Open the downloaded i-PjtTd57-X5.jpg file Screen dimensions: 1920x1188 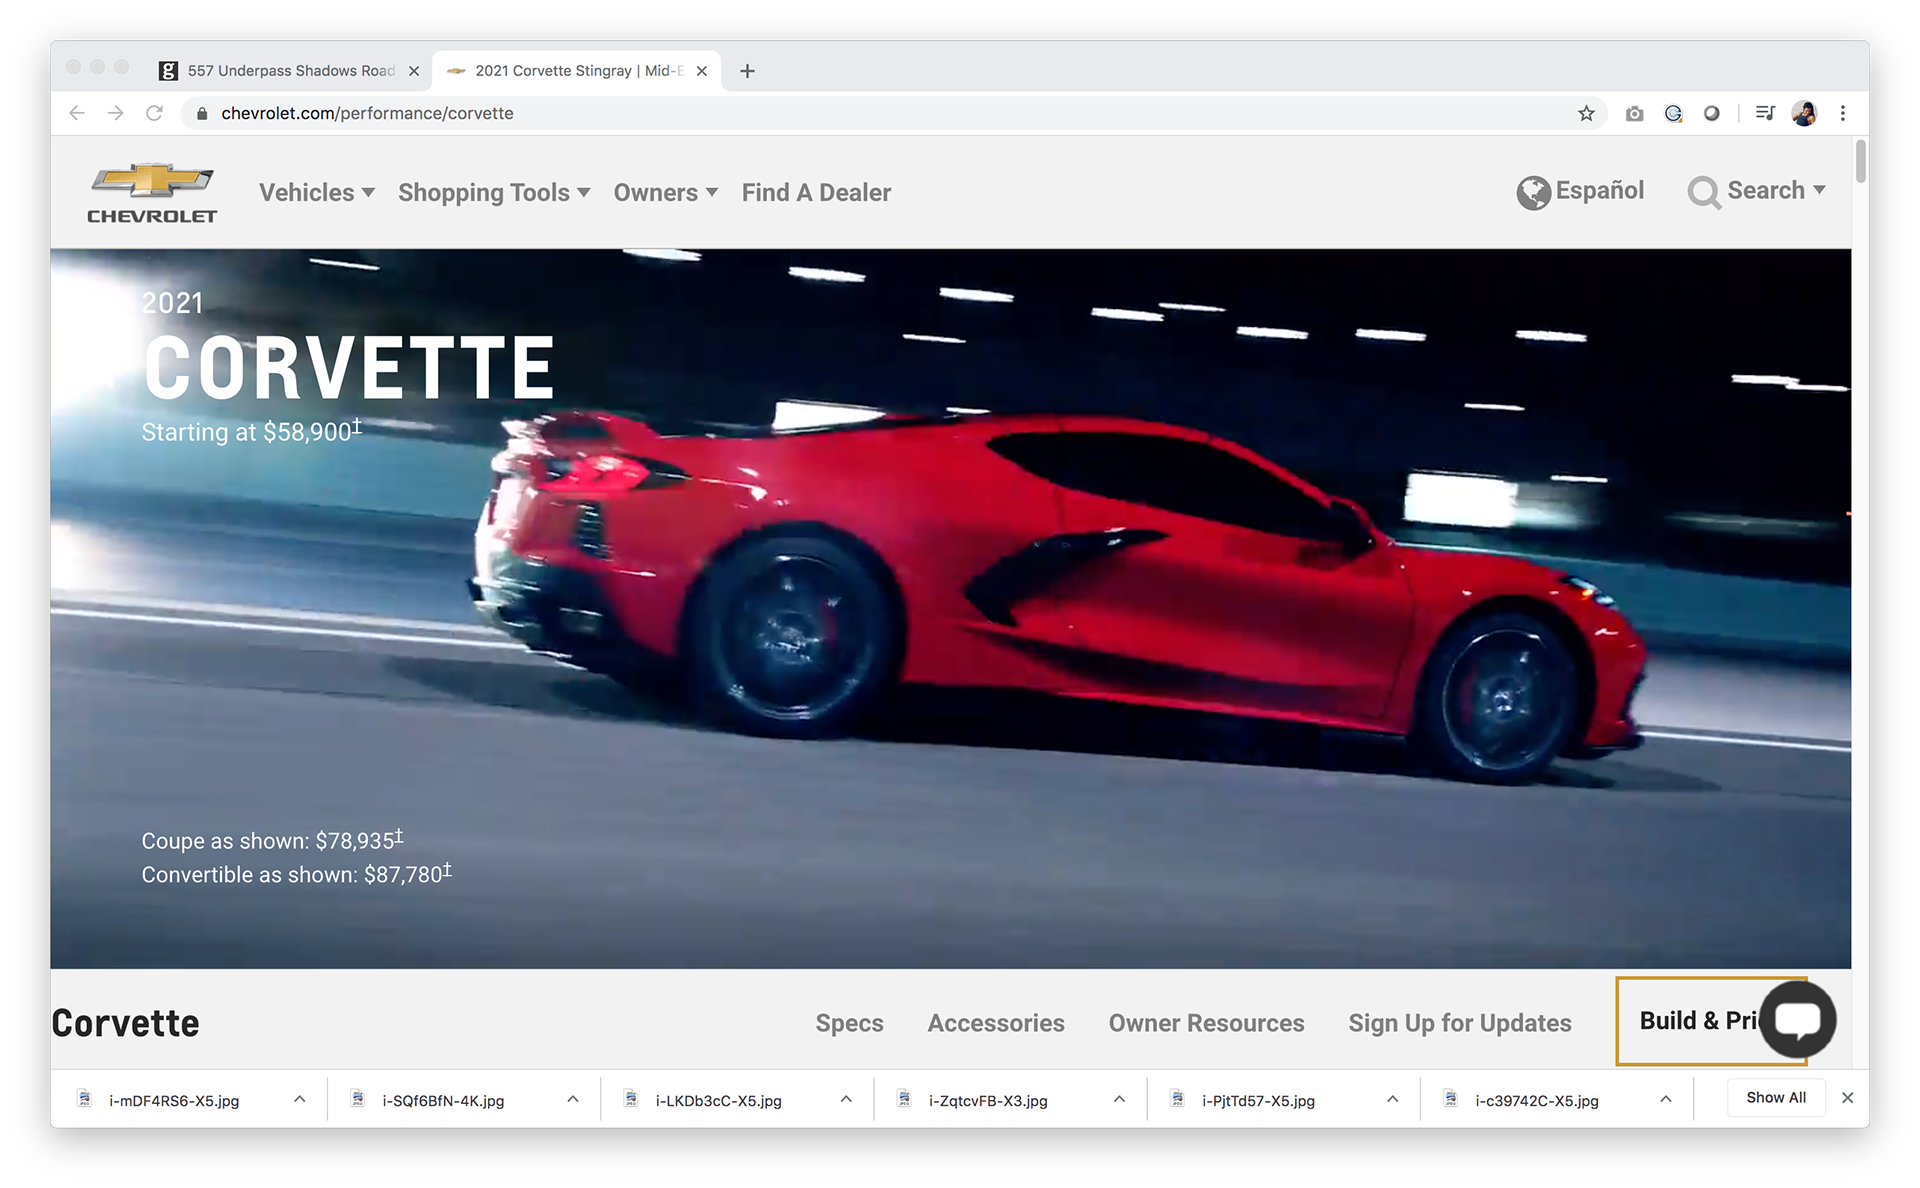[x=1258, y=1100]
